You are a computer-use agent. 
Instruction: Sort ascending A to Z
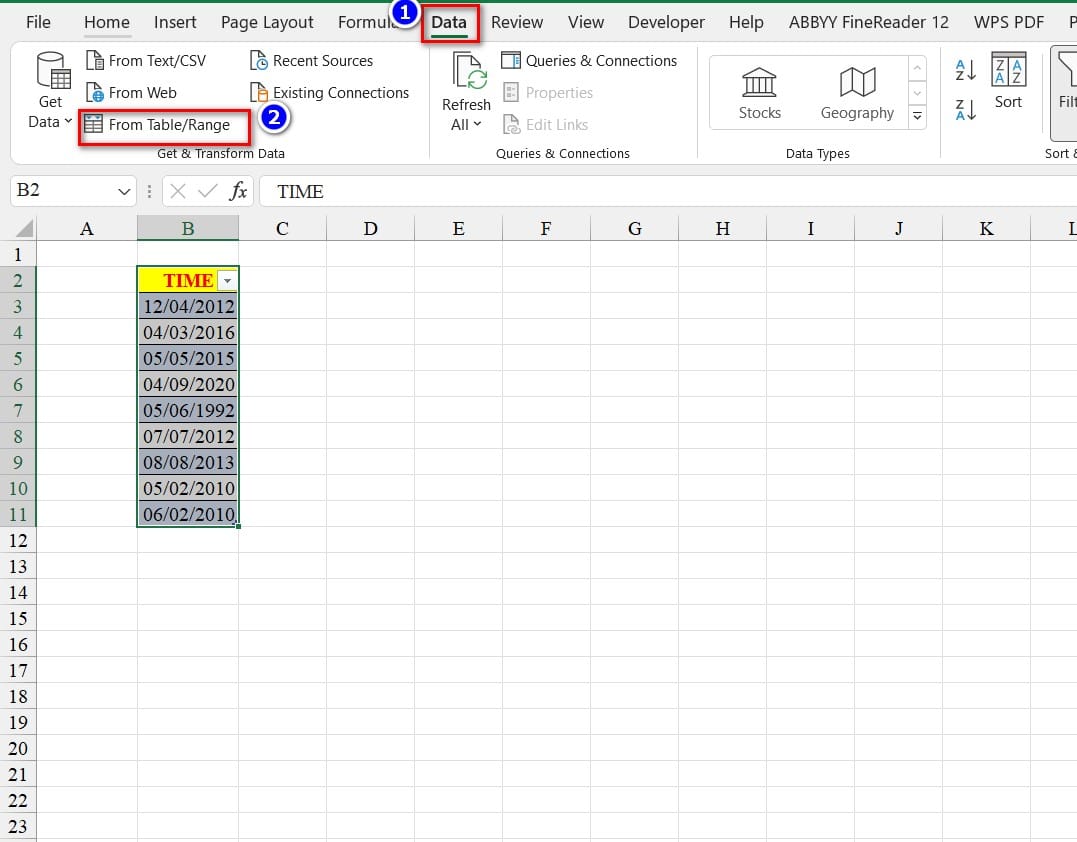(966, 70)
